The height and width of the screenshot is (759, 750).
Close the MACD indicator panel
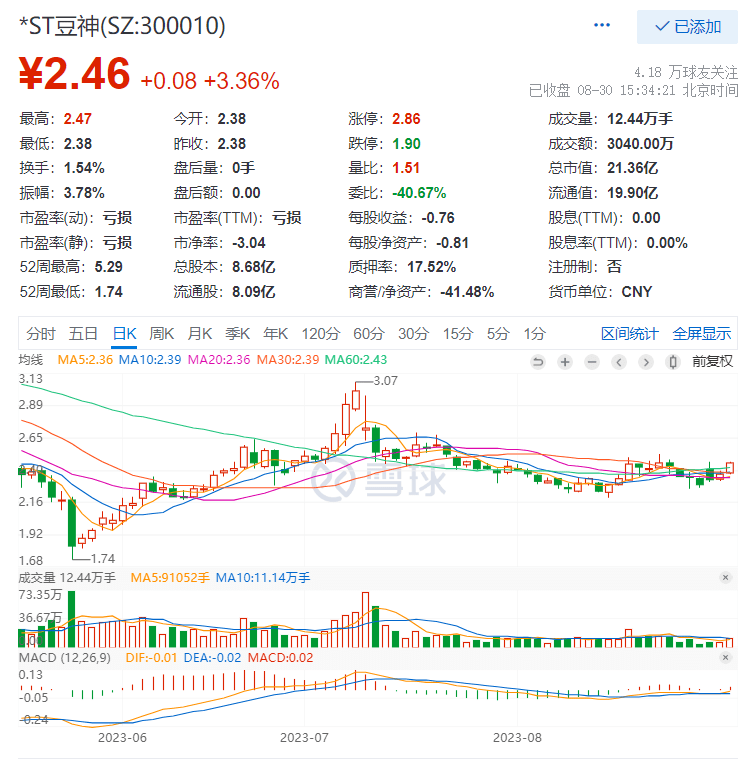pos(726,657)
